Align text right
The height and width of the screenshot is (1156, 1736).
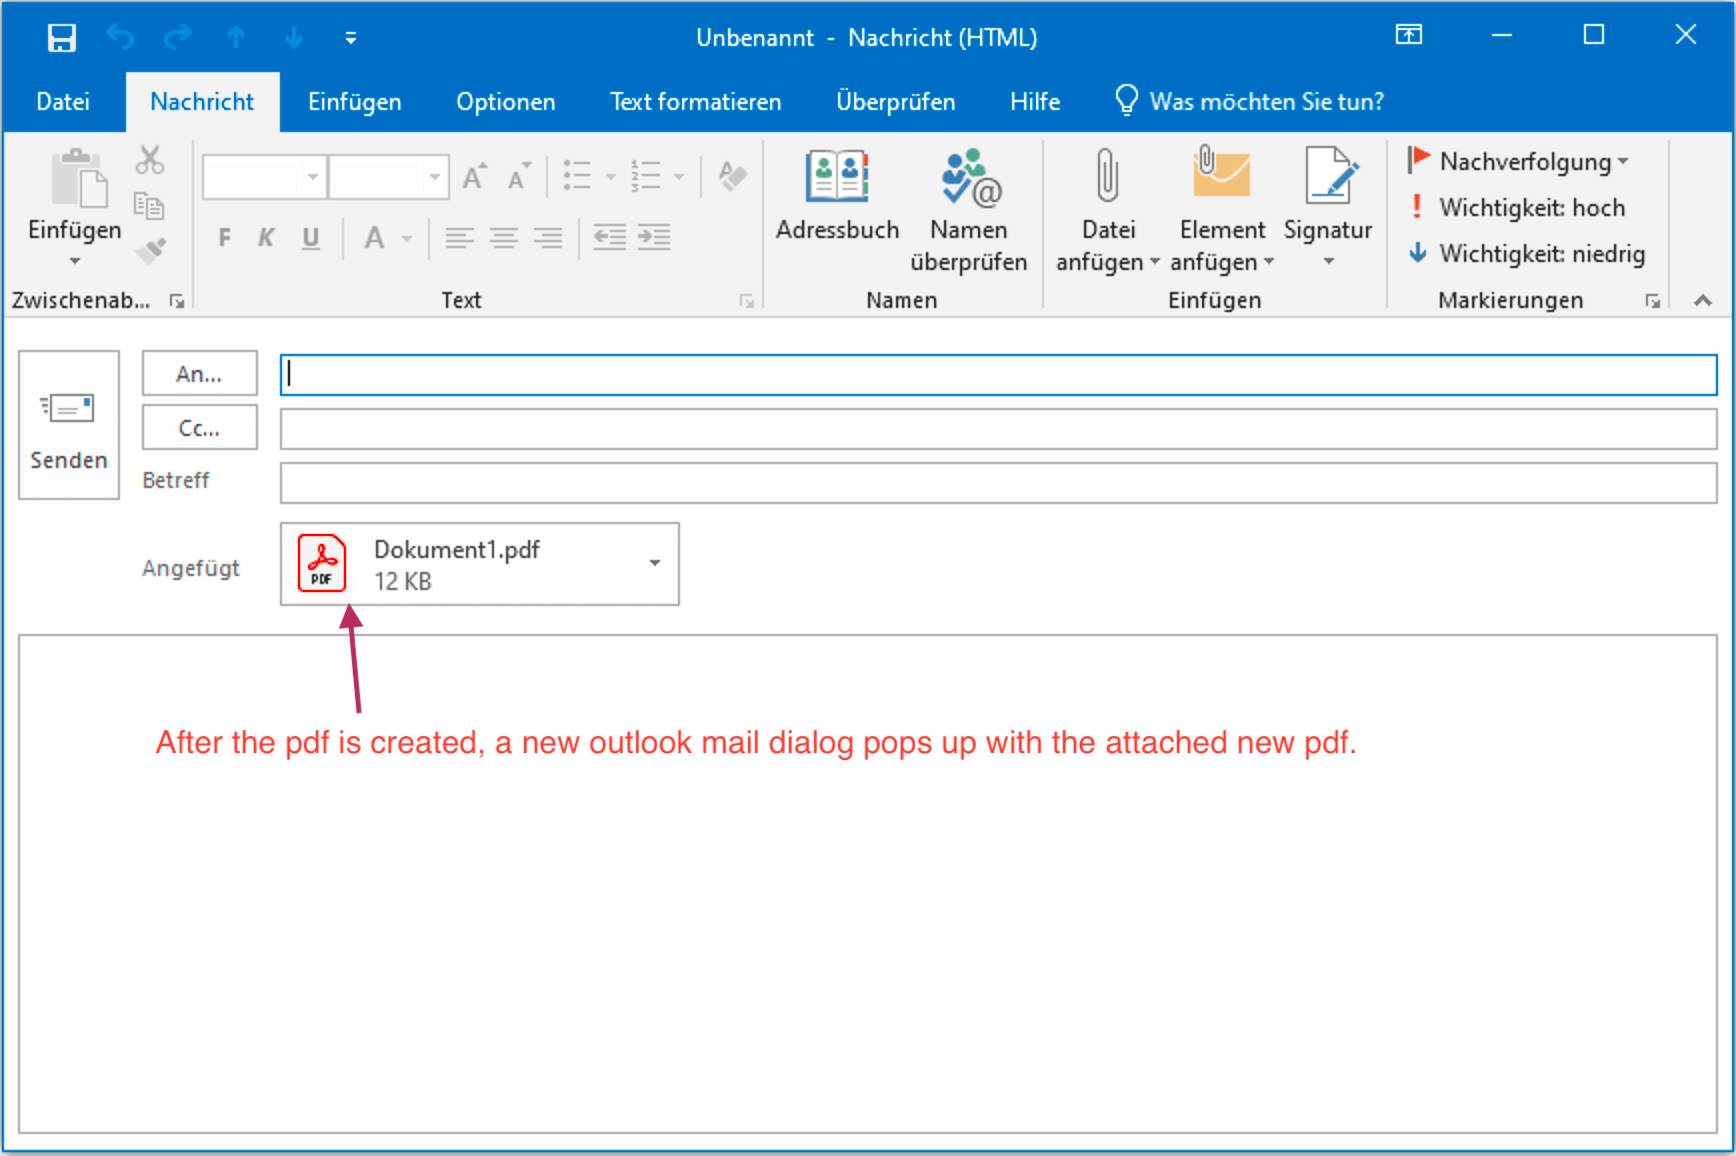tap(548, 238)
